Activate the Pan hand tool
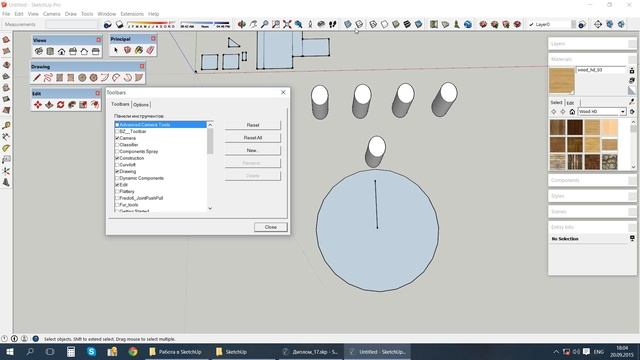This screenshot has height=360, width=640. [x=253, y=24]
